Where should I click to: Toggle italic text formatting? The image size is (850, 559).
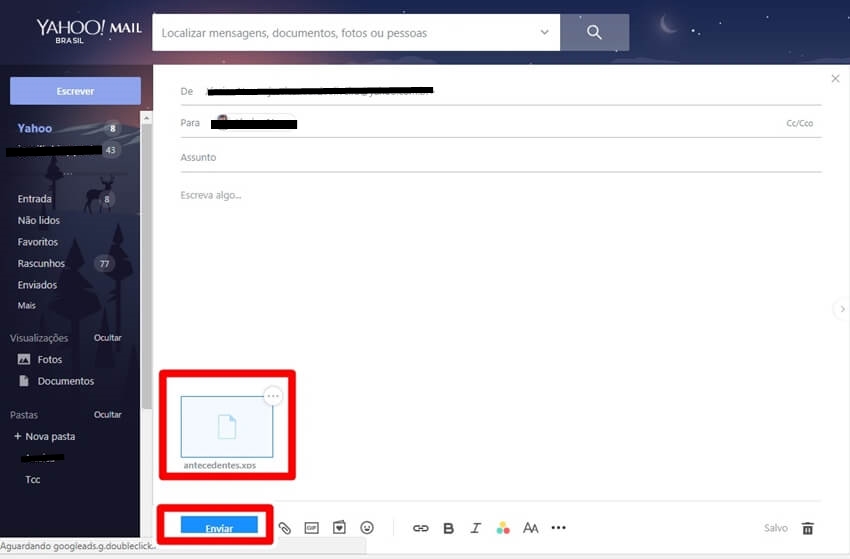point(476,528)
